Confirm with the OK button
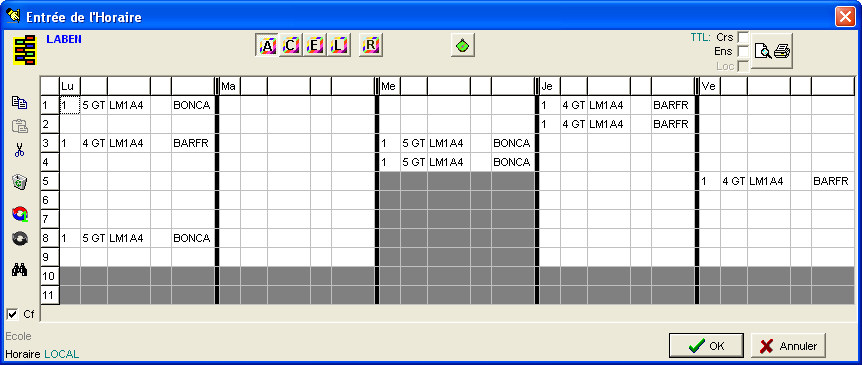Screen dimensions: 862x365 point(706,346)
